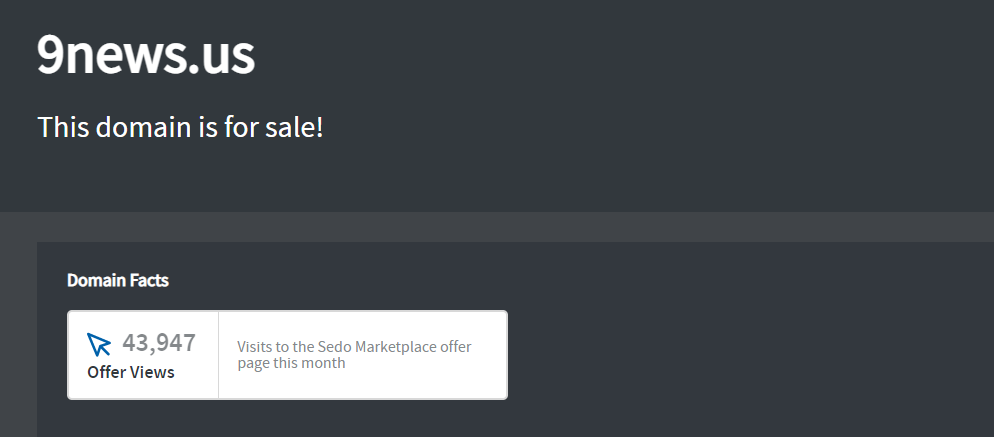Select the 9news.us domain heading
994x437 pixels.
(146, 54)
